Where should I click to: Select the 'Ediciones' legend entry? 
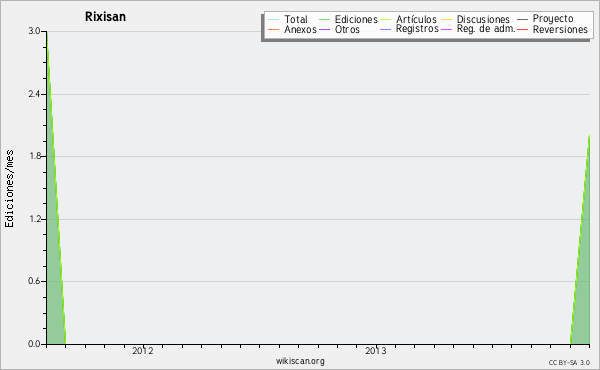pos(356,19)
